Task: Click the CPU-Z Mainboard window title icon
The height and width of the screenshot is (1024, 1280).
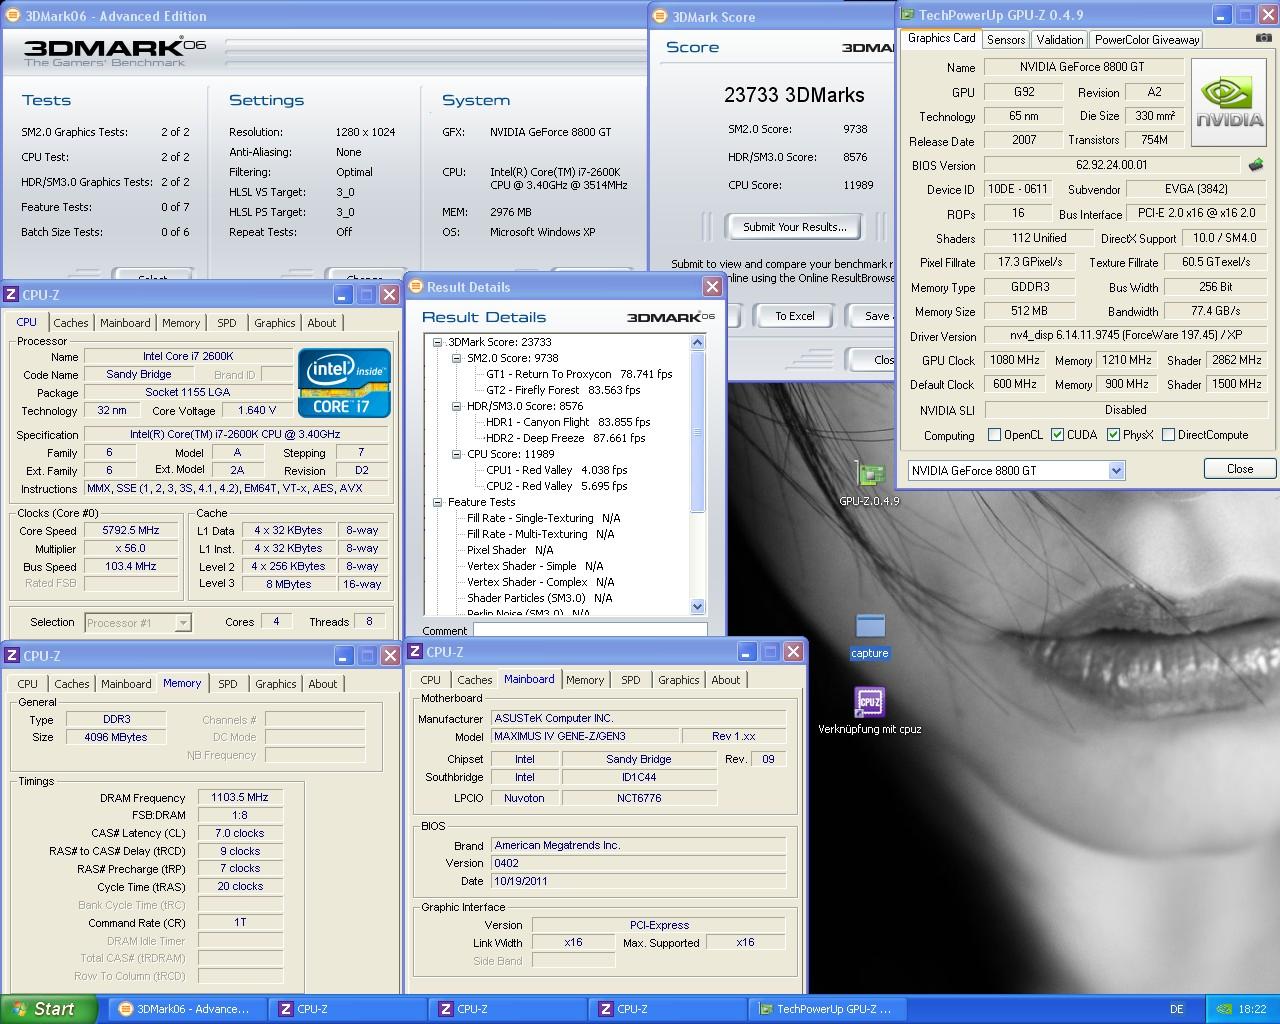Action: coord(416,651)
